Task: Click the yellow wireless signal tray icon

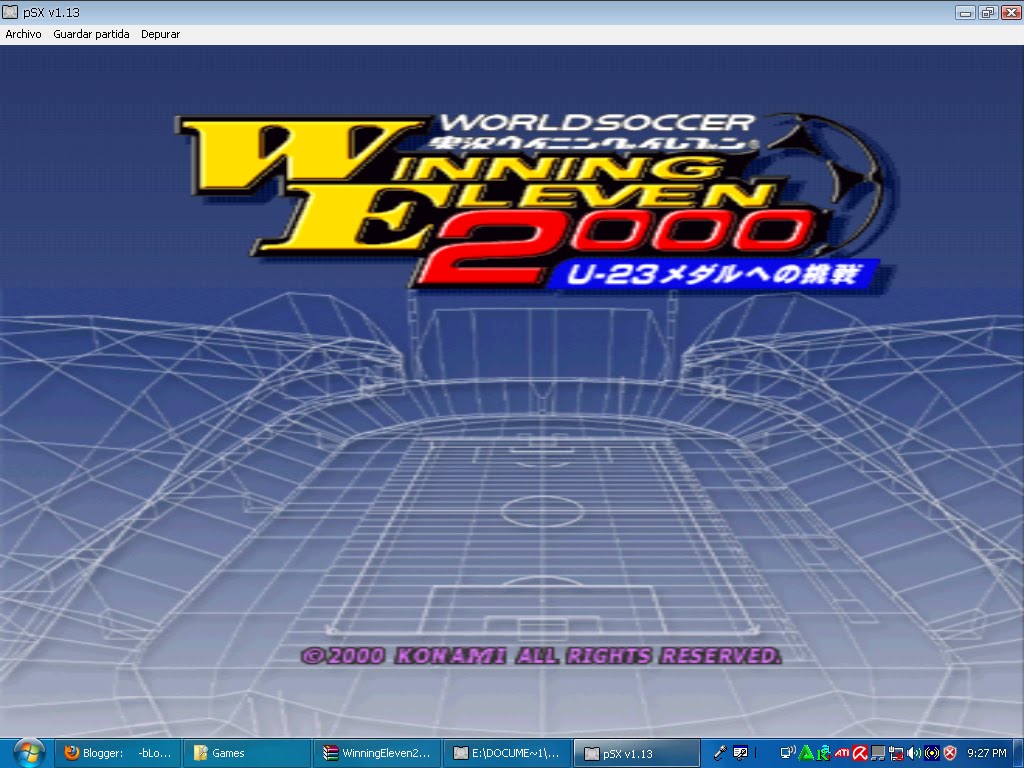Action: (932, 753)
